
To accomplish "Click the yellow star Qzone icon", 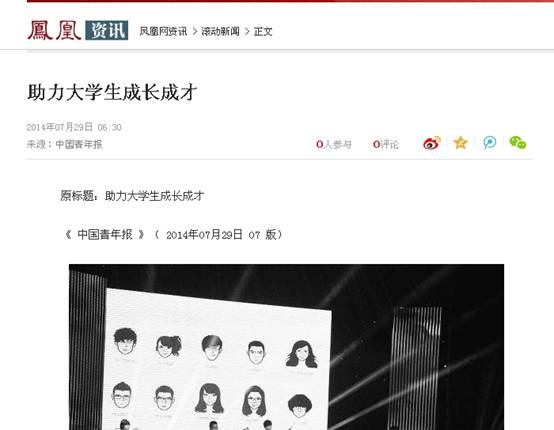I will 460,143.
